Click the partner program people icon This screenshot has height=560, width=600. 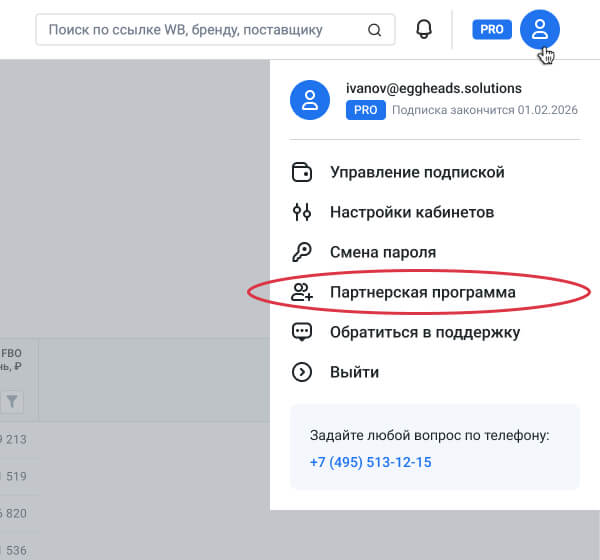(x=301, y=292)
